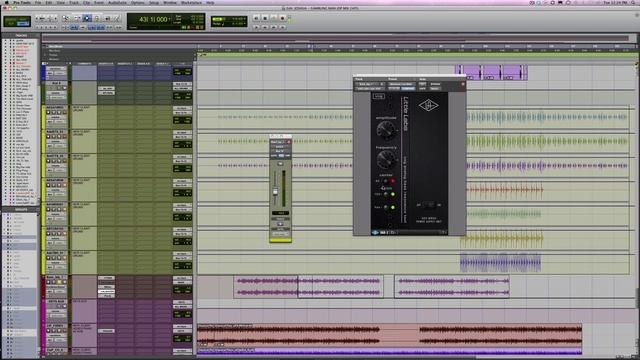Open the AudioSuite menu

coord(117,2)
